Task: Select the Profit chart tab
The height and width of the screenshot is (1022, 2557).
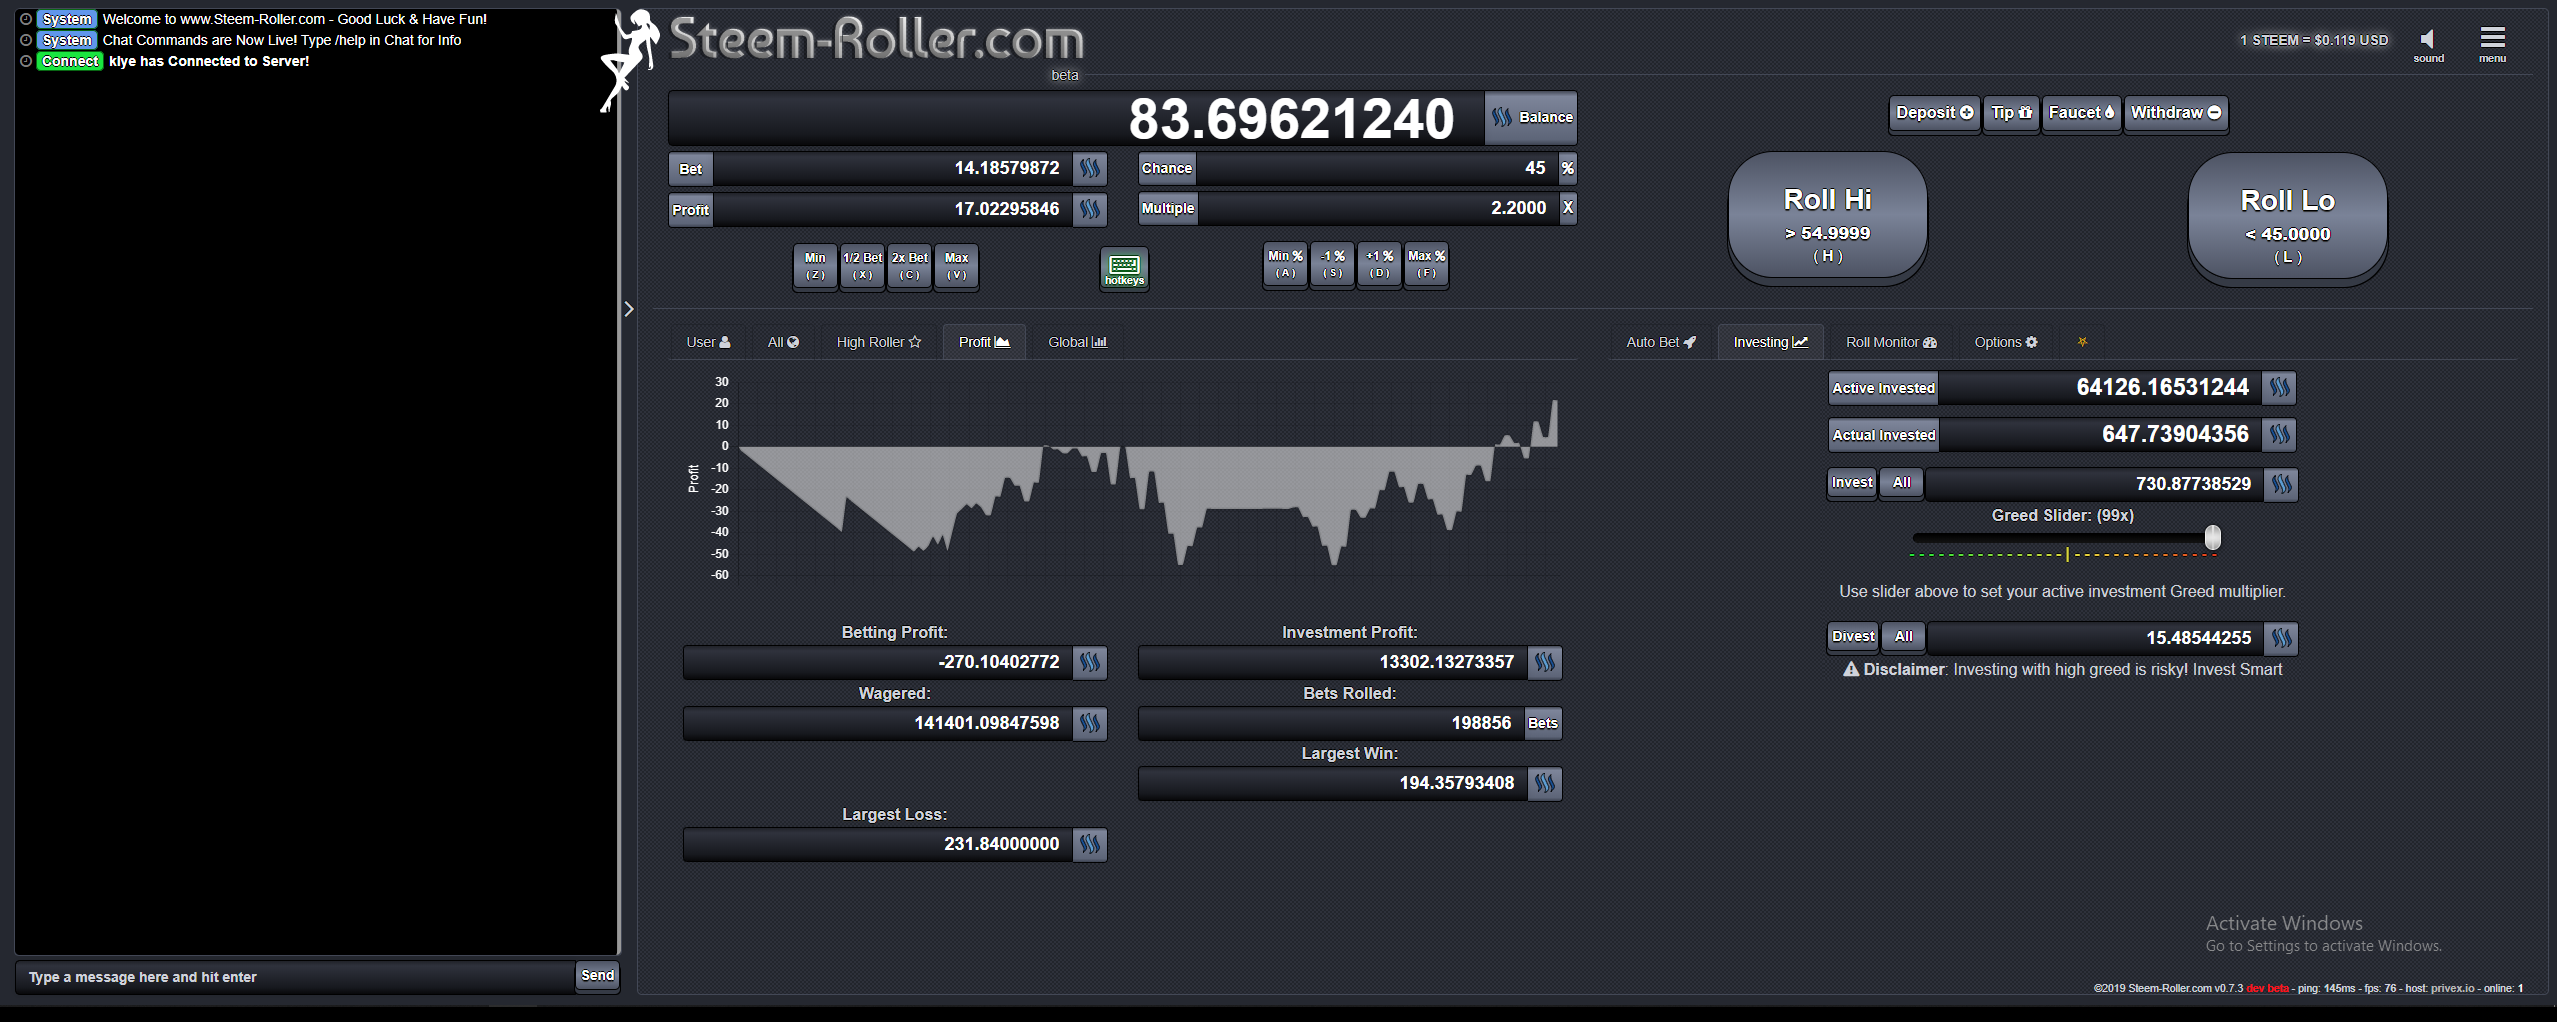Action: coord(984,342)
